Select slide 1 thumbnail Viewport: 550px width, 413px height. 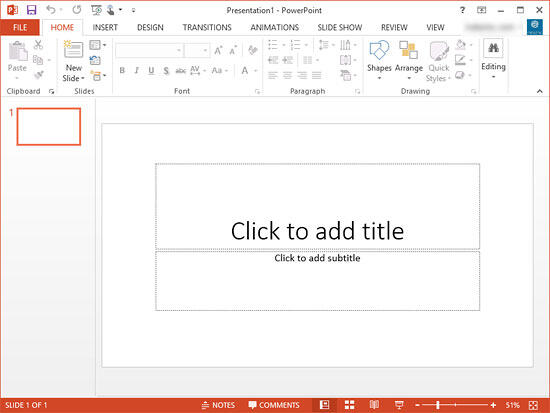[x=49, y=126]
